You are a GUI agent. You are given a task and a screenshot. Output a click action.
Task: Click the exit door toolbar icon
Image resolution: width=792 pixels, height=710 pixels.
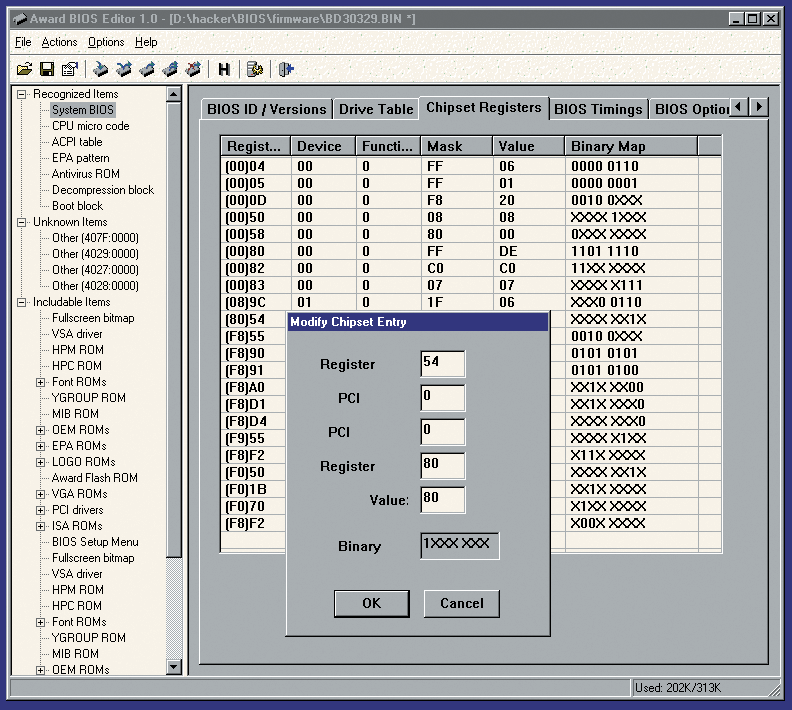tap(286, 69)
